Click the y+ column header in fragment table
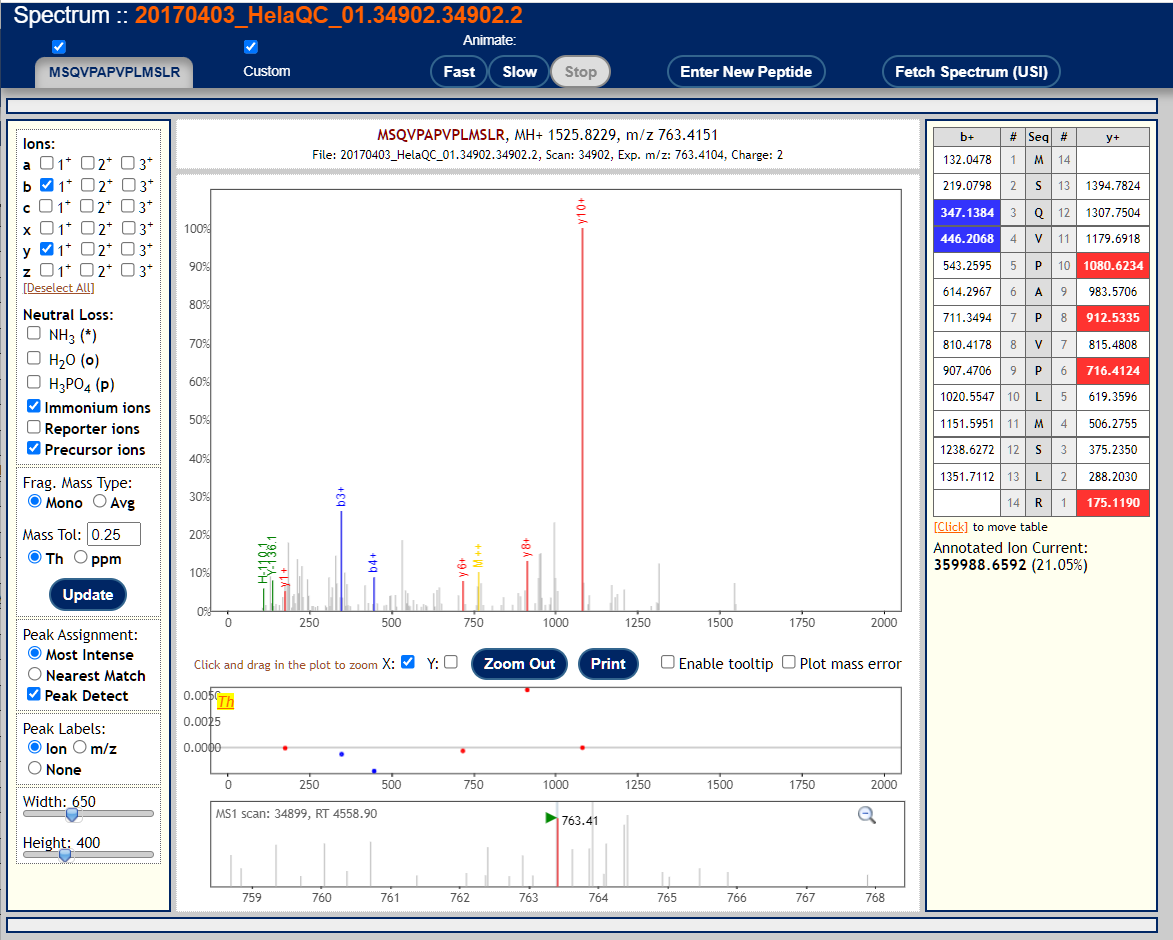Screen dimensions: 1173x940 tap(1113, 137)
